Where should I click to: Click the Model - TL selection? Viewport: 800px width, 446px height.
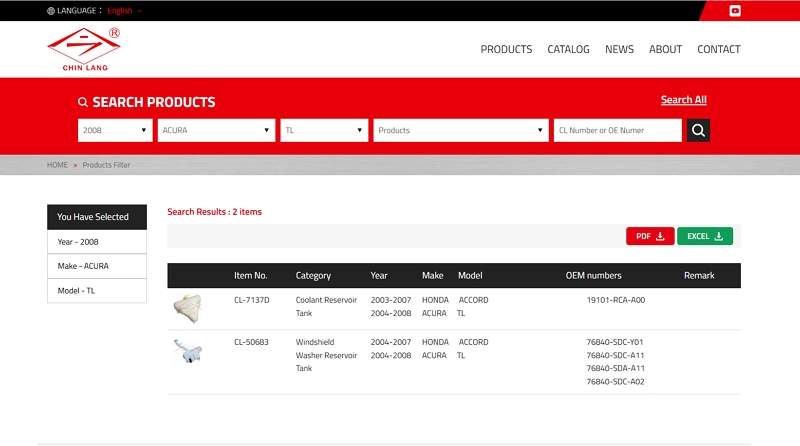pyautogui.click(x=97, y=290)
